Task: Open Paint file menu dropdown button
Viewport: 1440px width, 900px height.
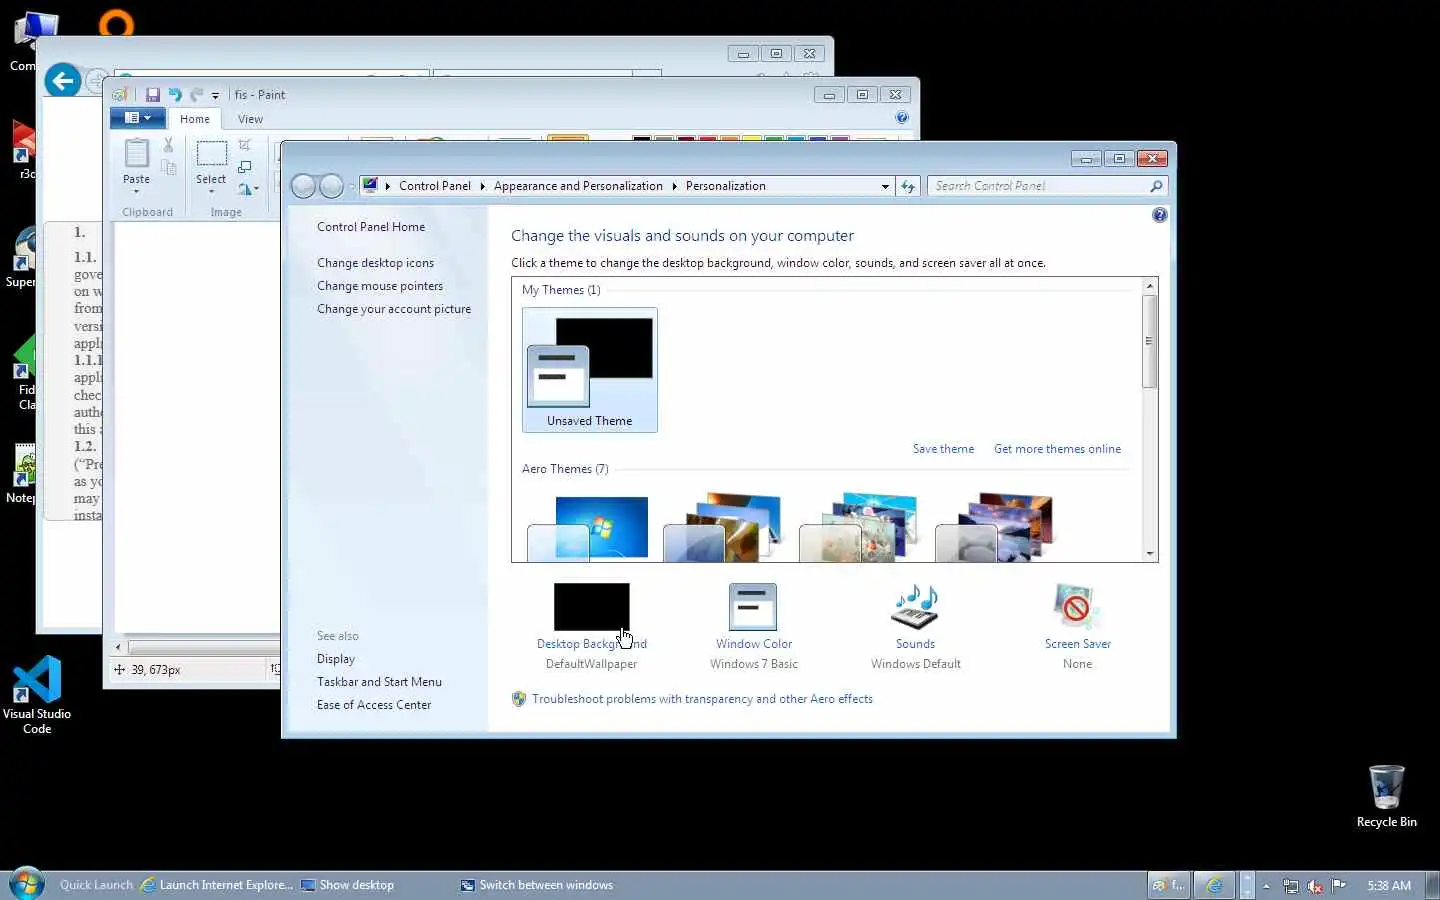Action: 137,118
